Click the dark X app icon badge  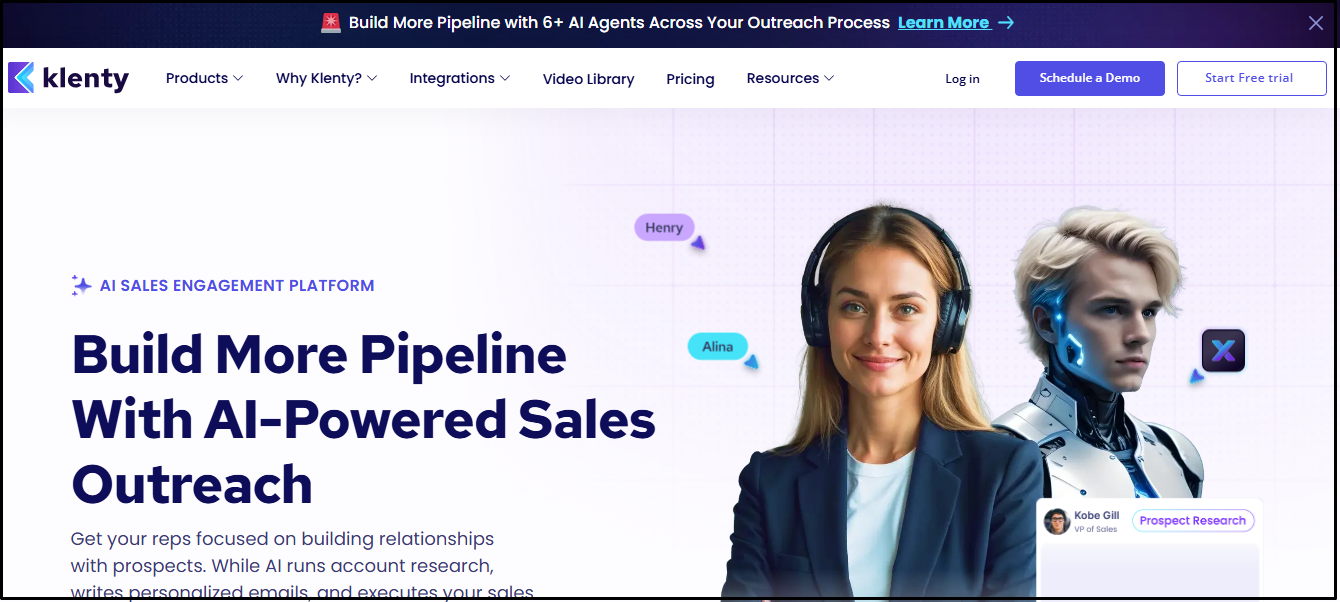click(x=1223, y=351)
